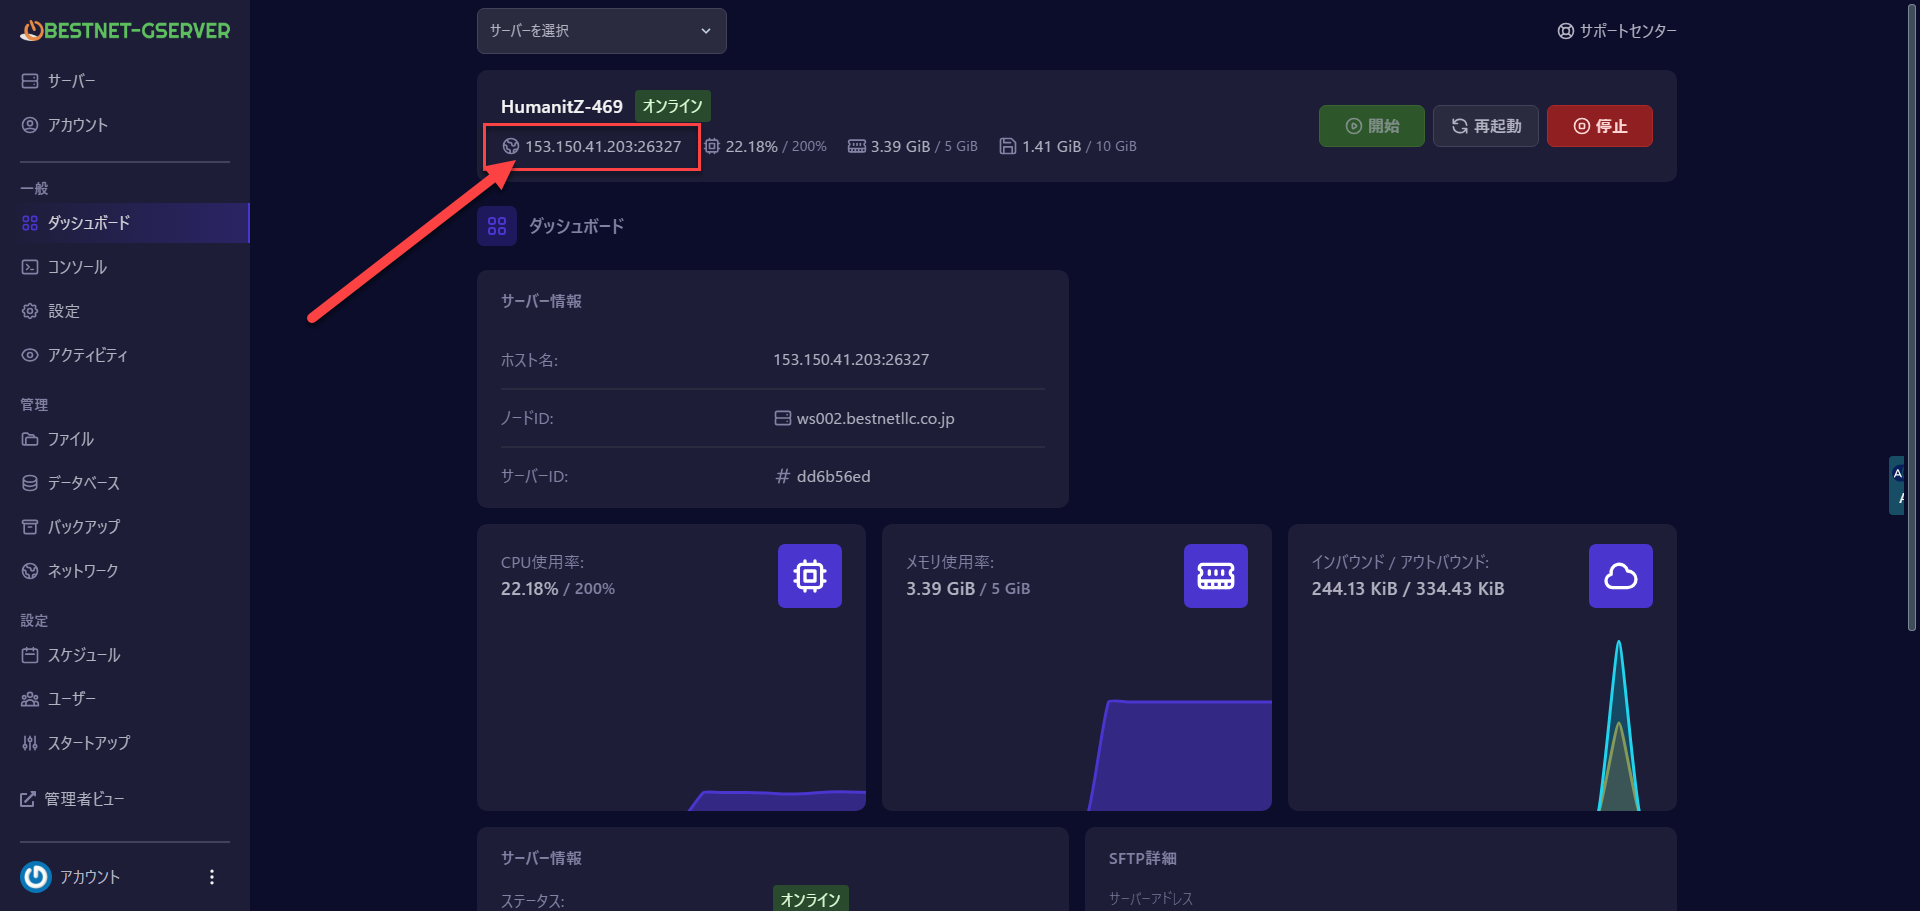Click the memory icon in the メモリ使用率 card

1216,576
